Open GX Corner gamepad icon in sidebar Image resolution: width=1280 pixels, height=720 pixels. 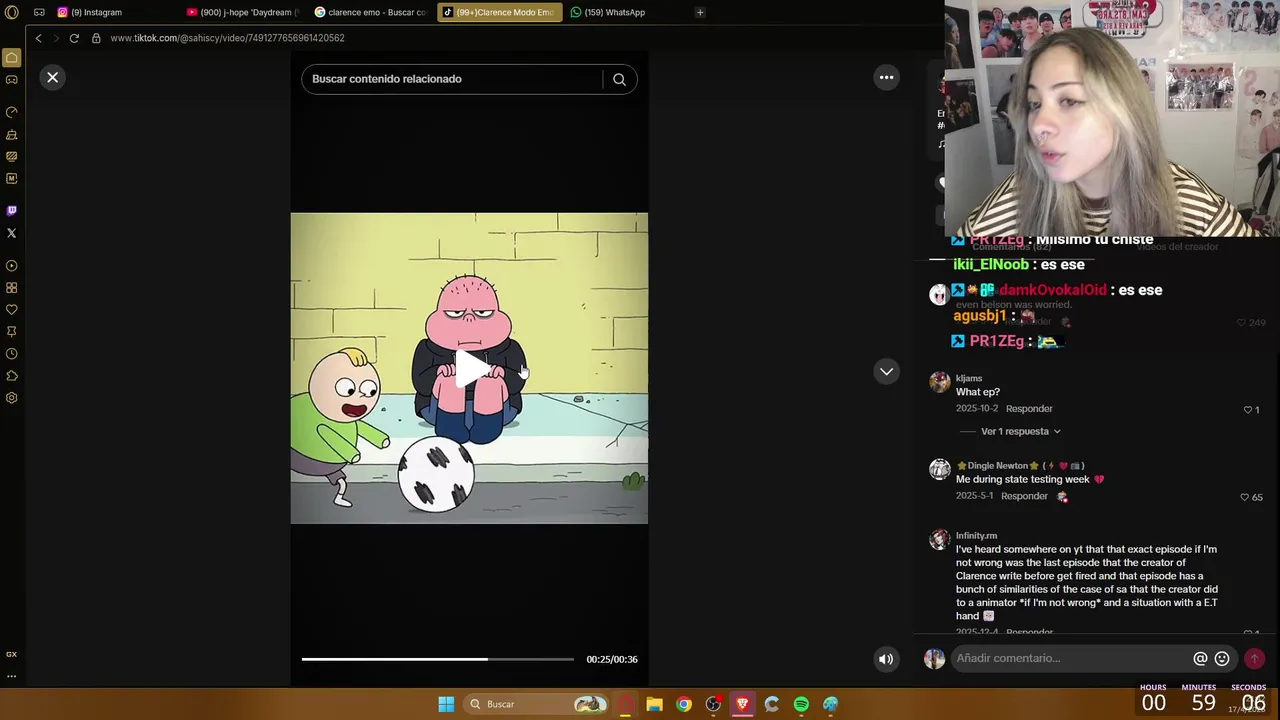coord(11,80)
